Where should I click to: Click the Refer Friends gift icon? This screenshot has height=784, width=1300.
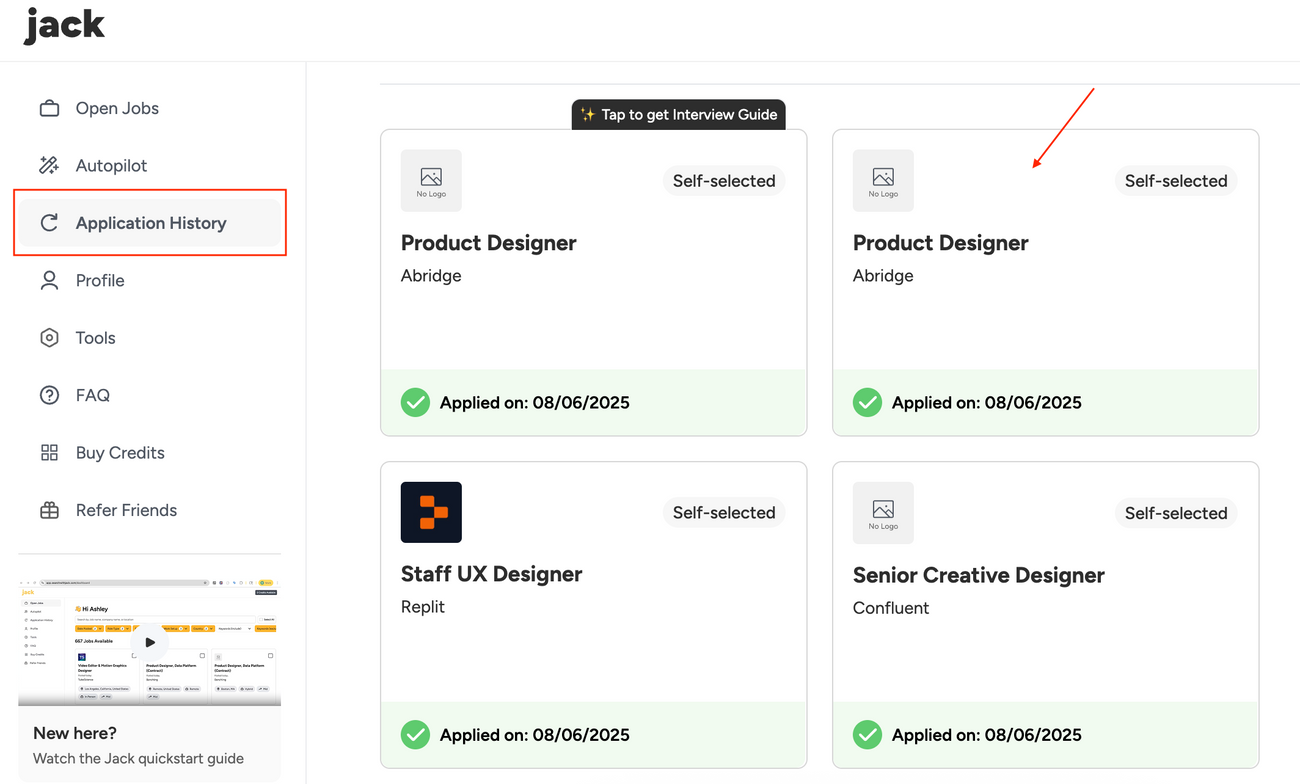tap(49, 509)
